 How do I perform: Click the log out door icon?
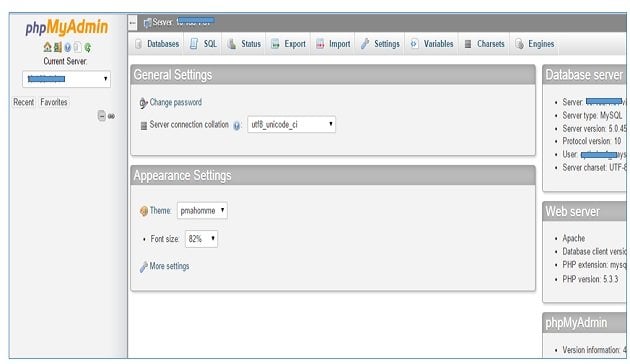tap(57, 47)
